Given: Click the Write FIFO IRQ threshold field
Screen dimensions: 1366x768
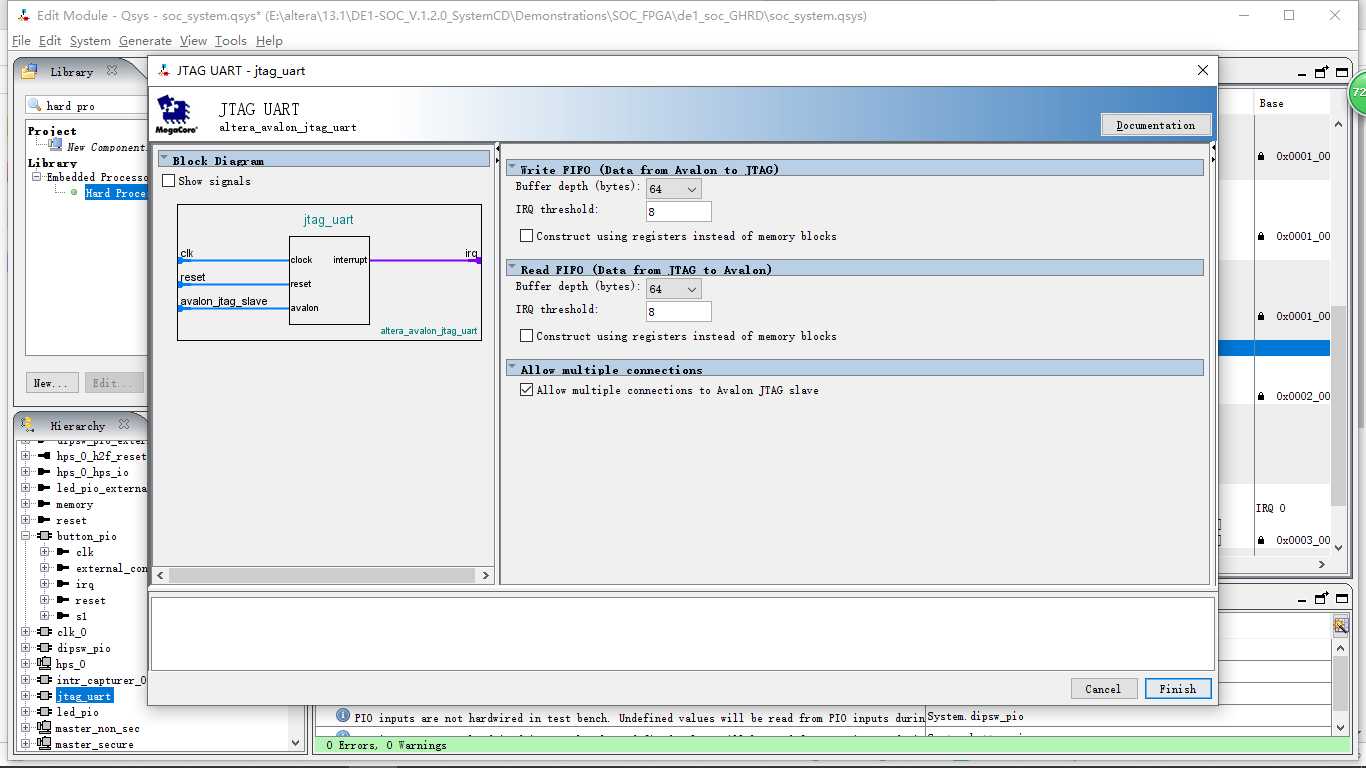Looking at the screenshot, I should [679, 211].
